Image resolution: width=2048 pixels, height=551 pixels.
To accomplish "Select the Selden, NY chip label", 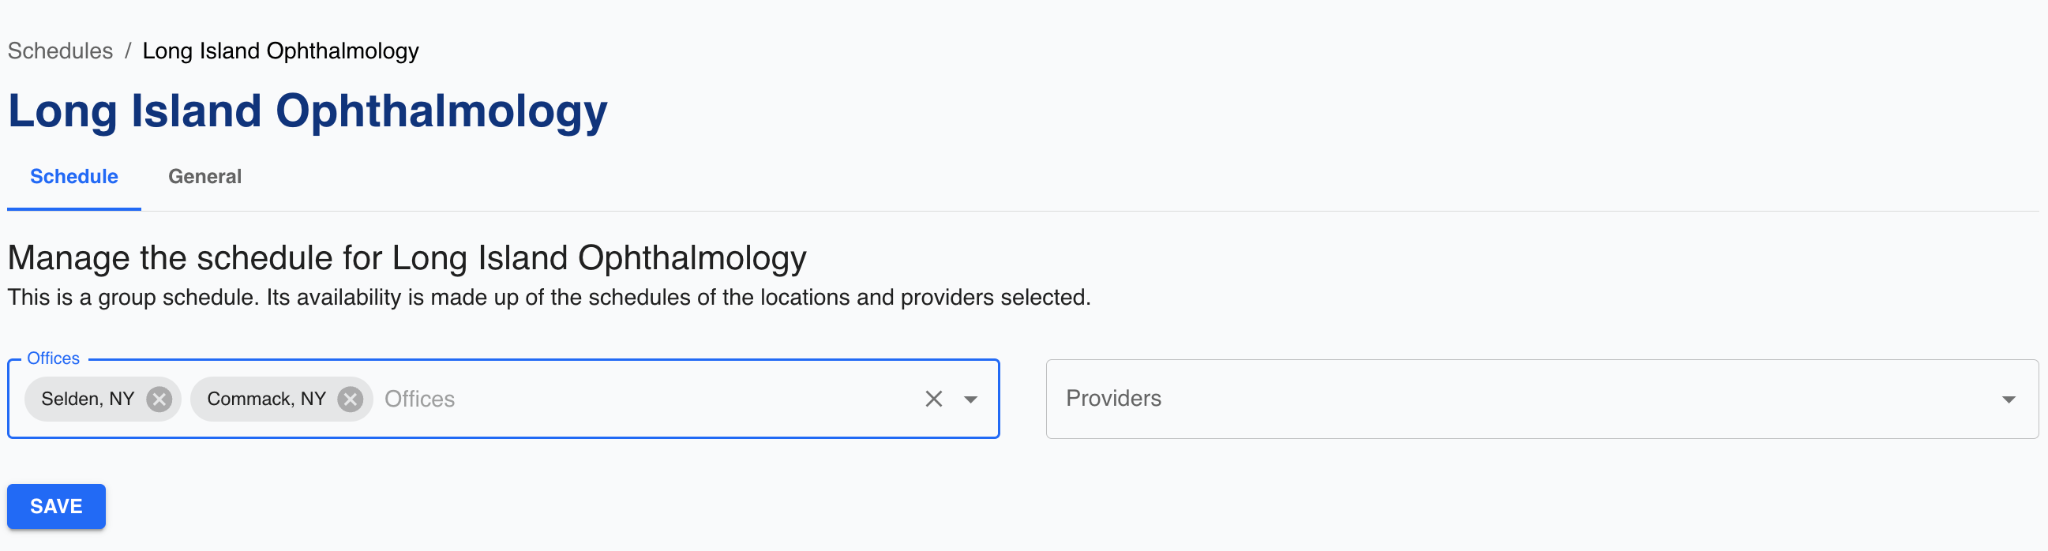I will tap(87, 399).
